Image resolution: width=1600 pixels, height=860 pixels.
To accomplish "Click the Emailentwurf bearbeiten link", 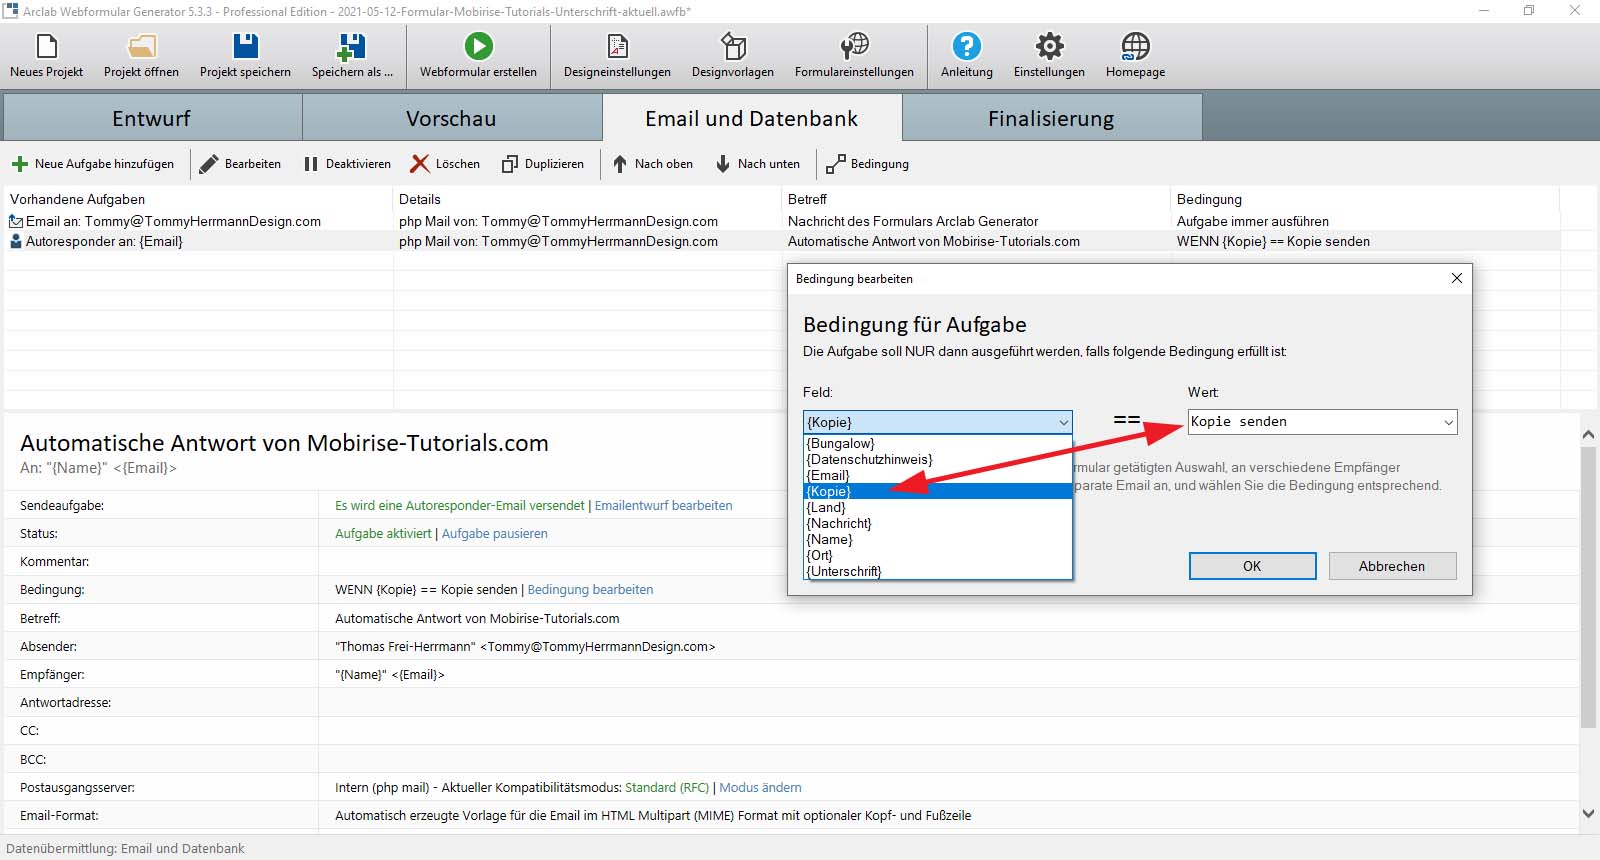I will pos(663,506).
